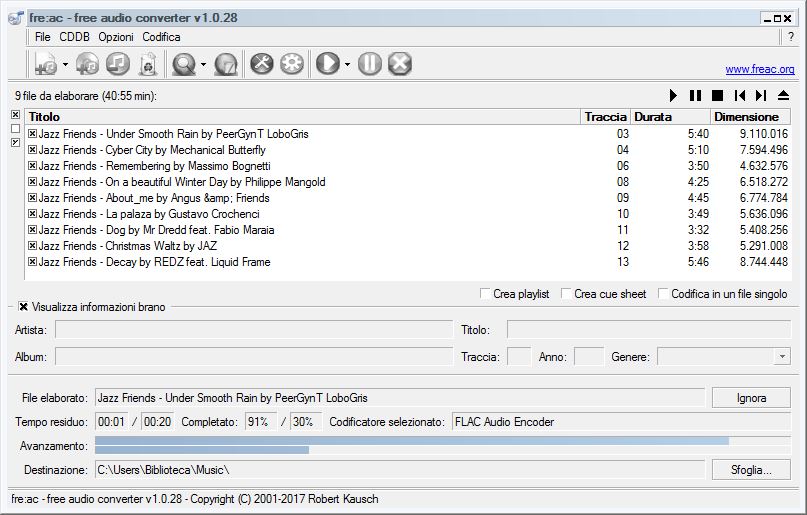Click the Titolo column header
Image resolution: width=807 pixels, height=515 pixels.
303,117
